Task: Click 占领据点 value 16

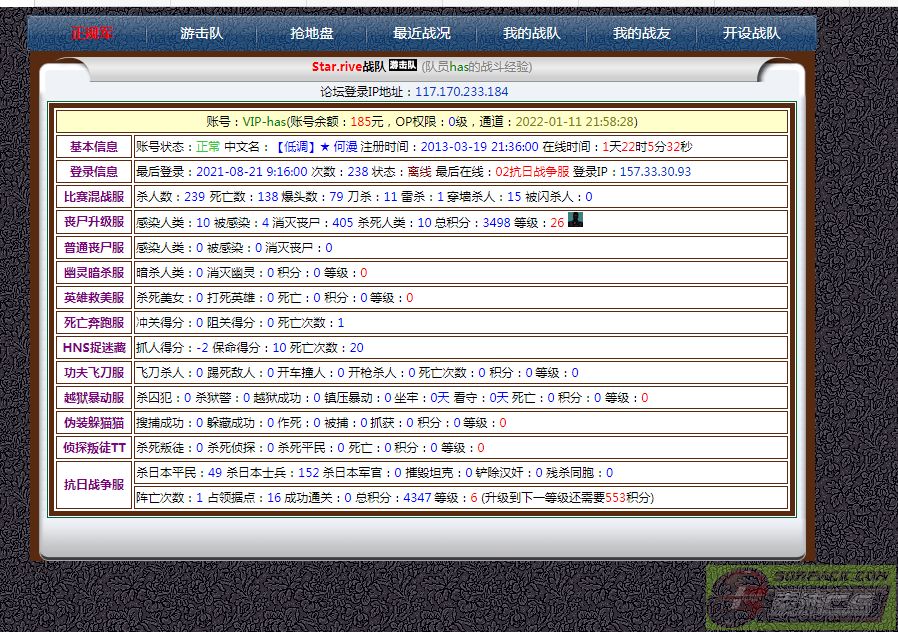Action: click(274, 497)
